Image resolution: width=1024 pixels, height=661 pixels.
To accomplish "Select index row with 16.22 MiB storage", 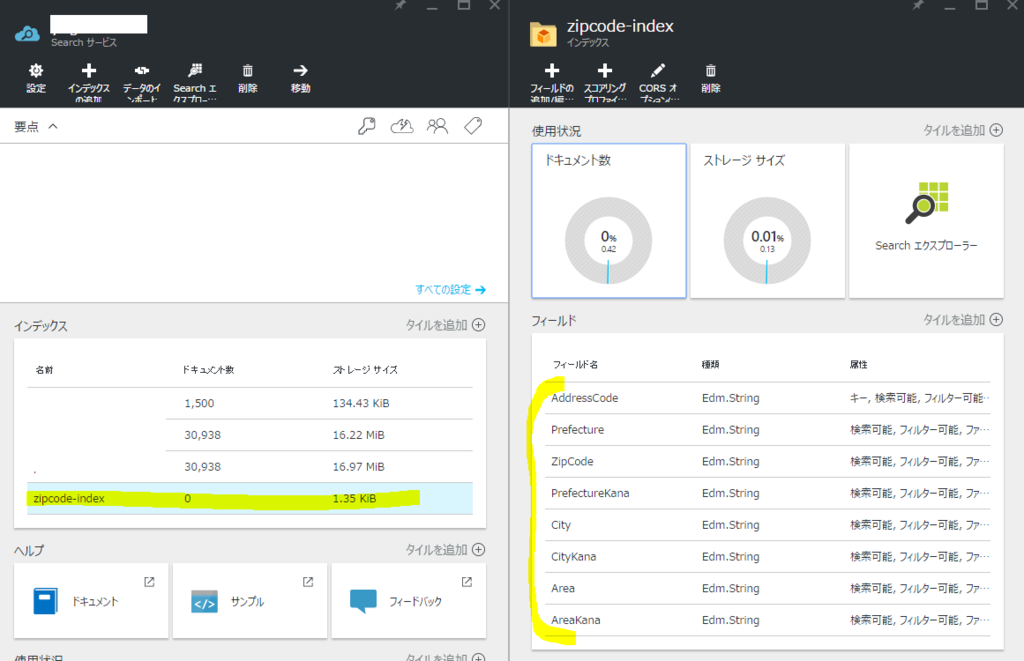I will coord(249,435).
